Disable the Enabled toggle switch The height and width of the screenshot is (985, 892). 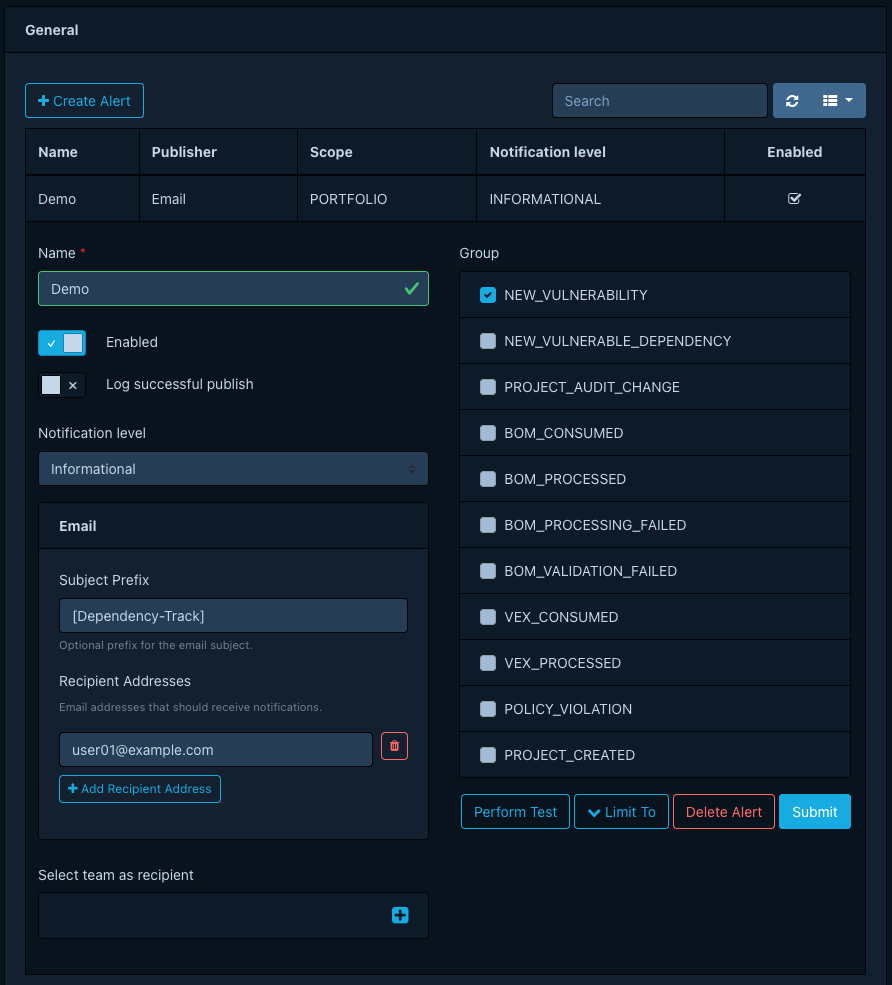coord(62,342)
